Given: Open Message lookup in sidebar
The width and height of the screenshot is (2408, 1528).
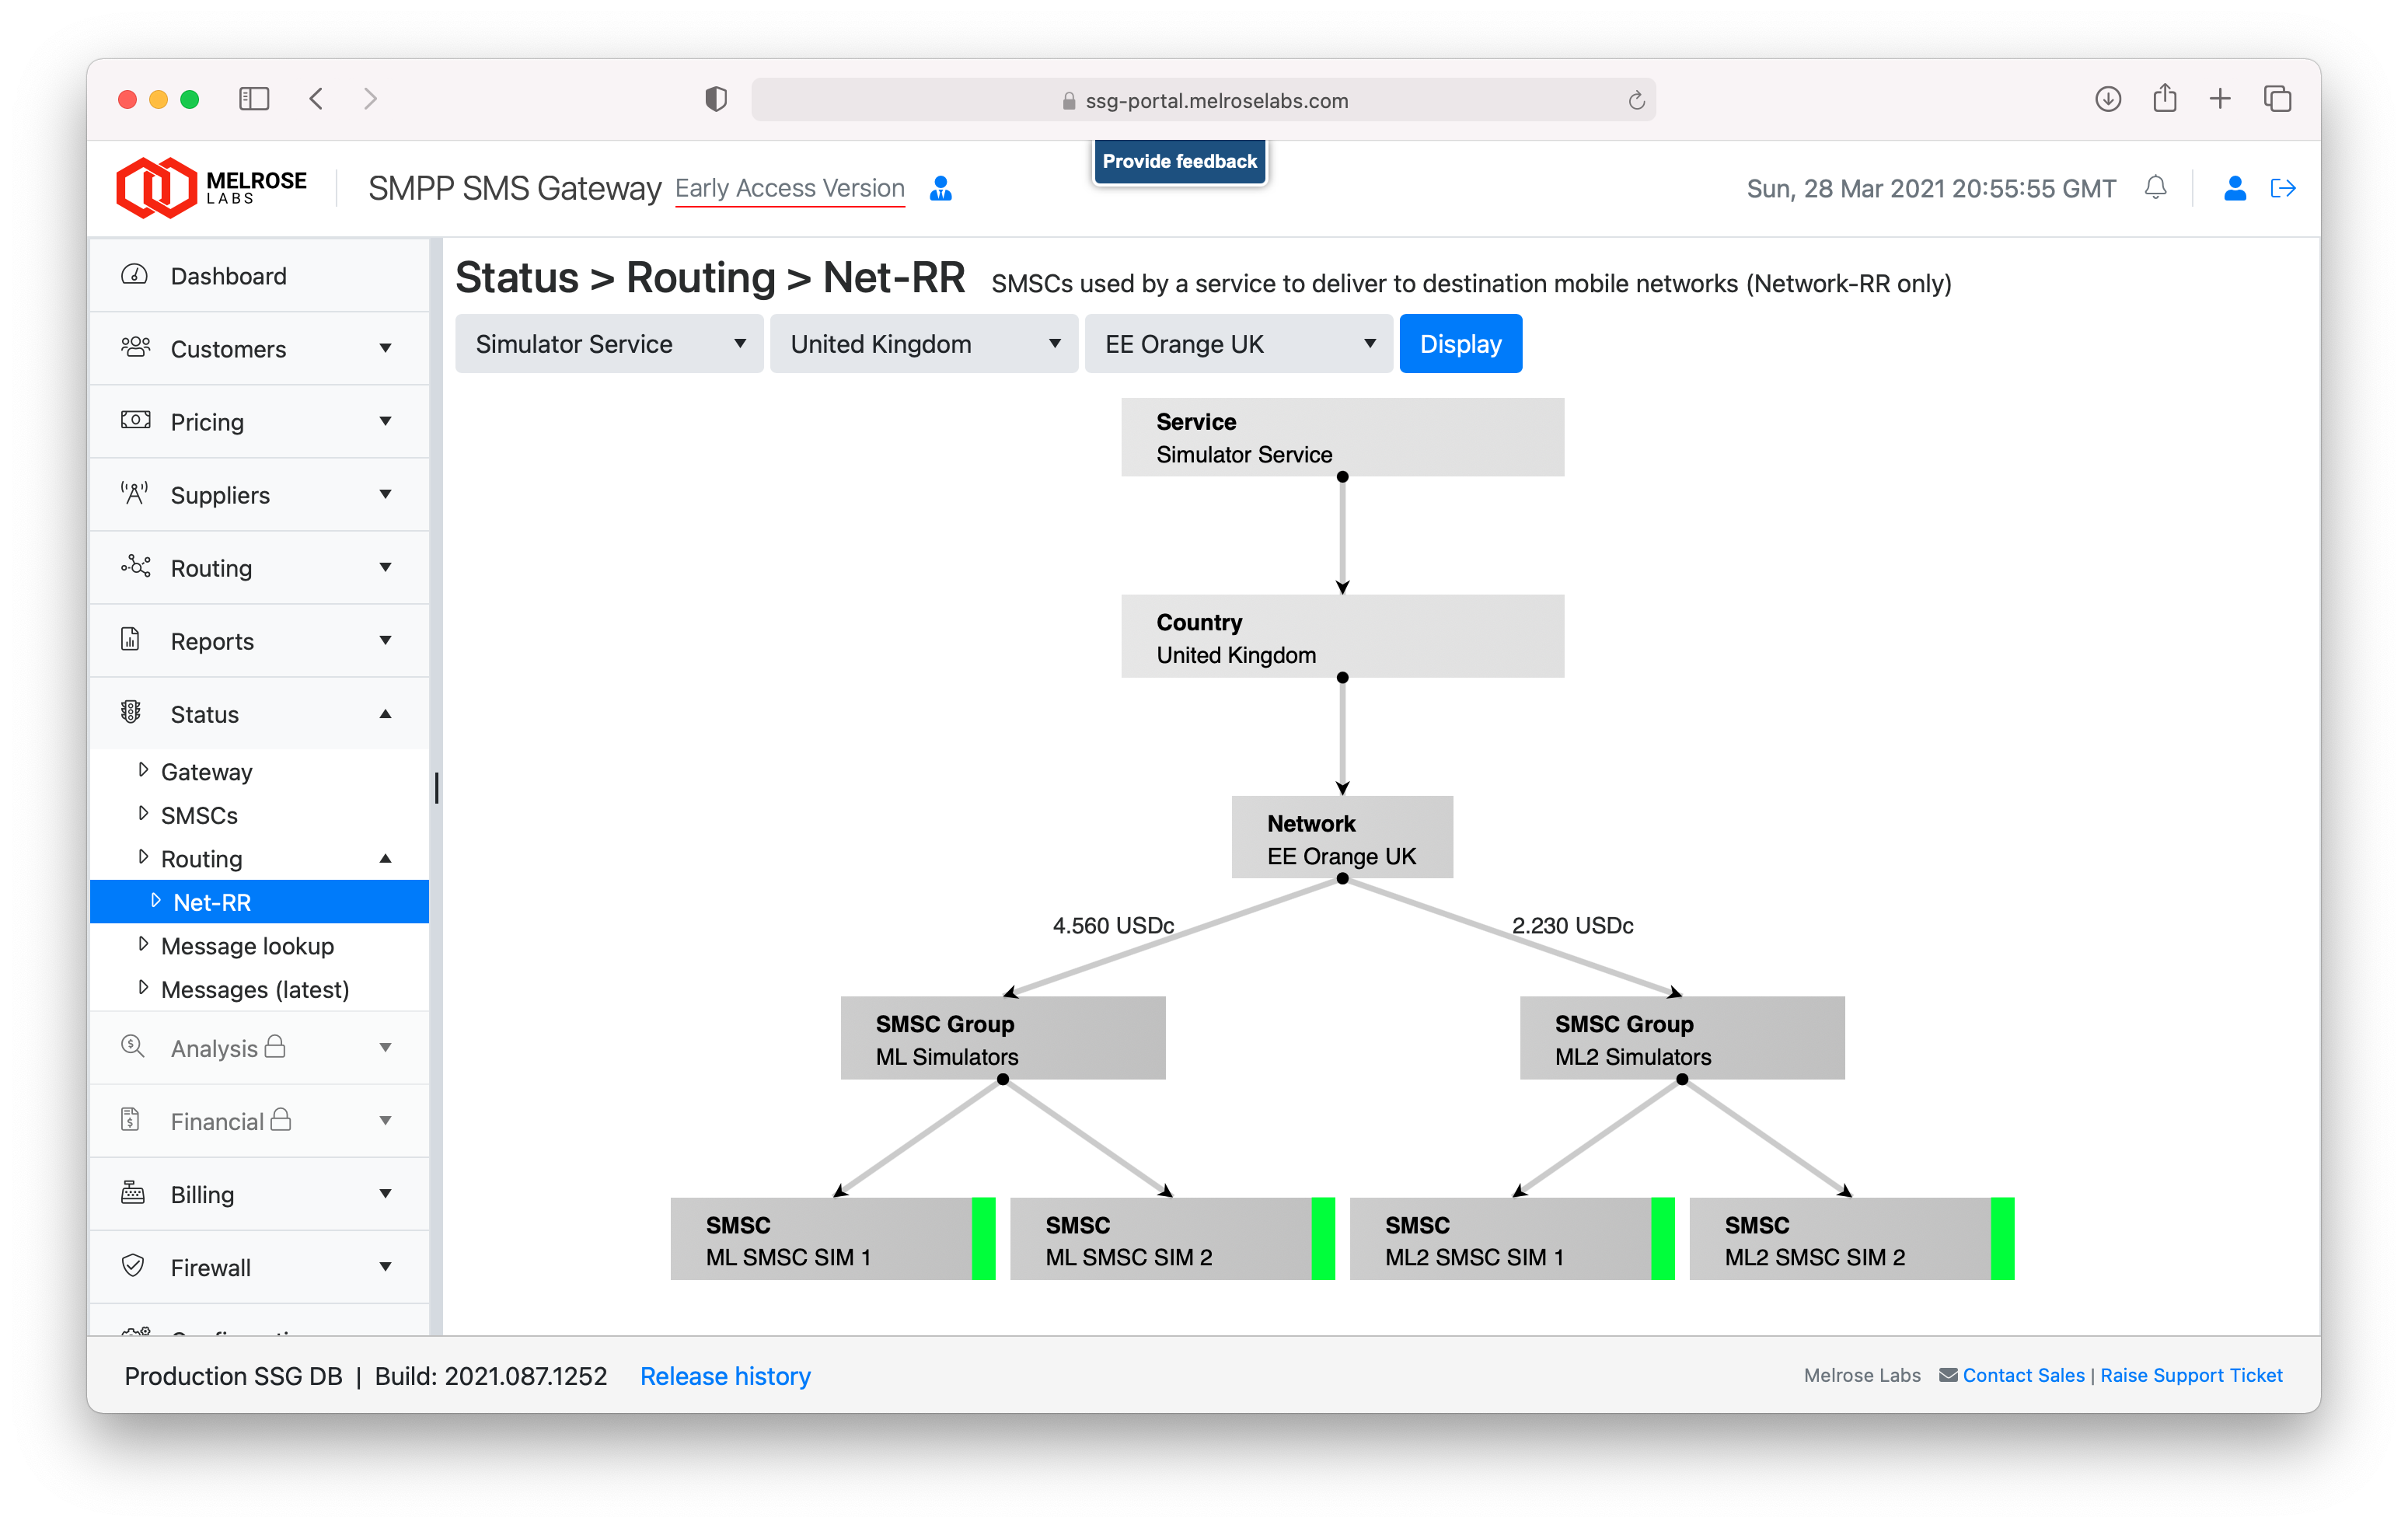Looking at the screenshot, I should click(247, 946).
